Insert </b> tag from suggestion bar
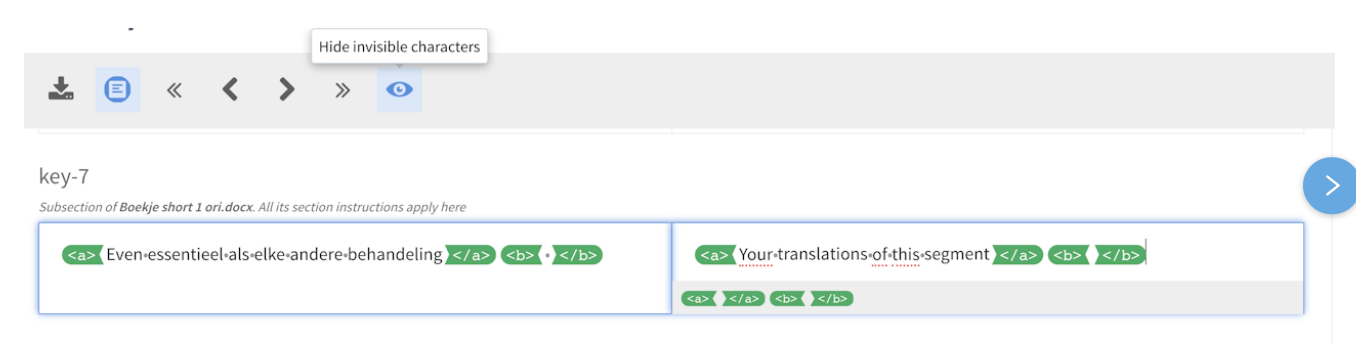This screenshot has width=1356, height=362. [832, 298]
